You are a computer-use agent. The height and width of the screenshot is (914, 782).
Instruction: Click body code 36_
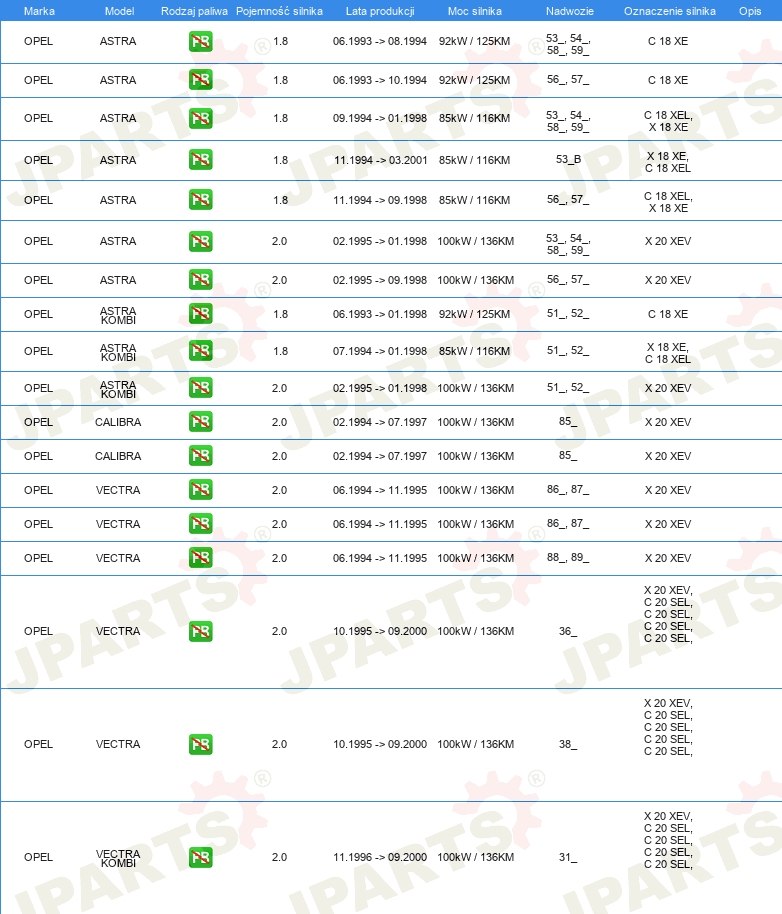click(x=568, y=631)
